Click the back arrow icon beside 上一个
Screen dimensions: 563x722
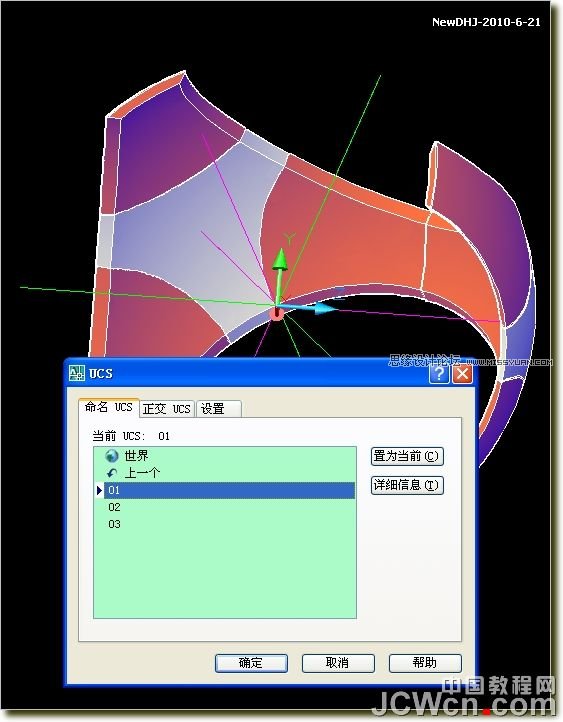click(112, 473)
